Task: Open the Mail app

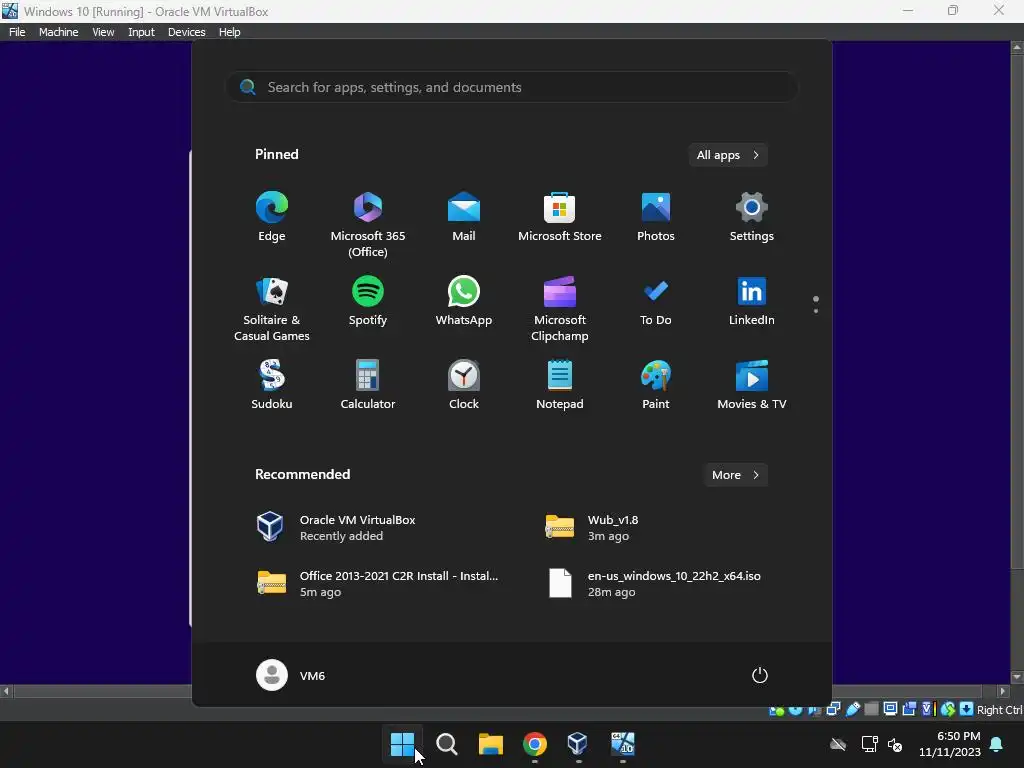Action: pyautogui.click(x=464, y=218)
